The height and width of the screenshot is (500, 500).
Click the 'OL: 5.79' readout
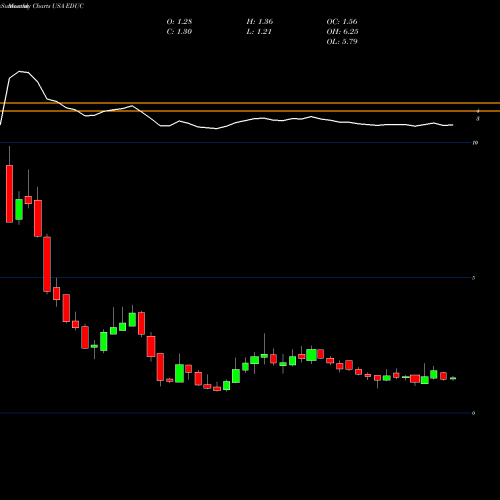342,41
